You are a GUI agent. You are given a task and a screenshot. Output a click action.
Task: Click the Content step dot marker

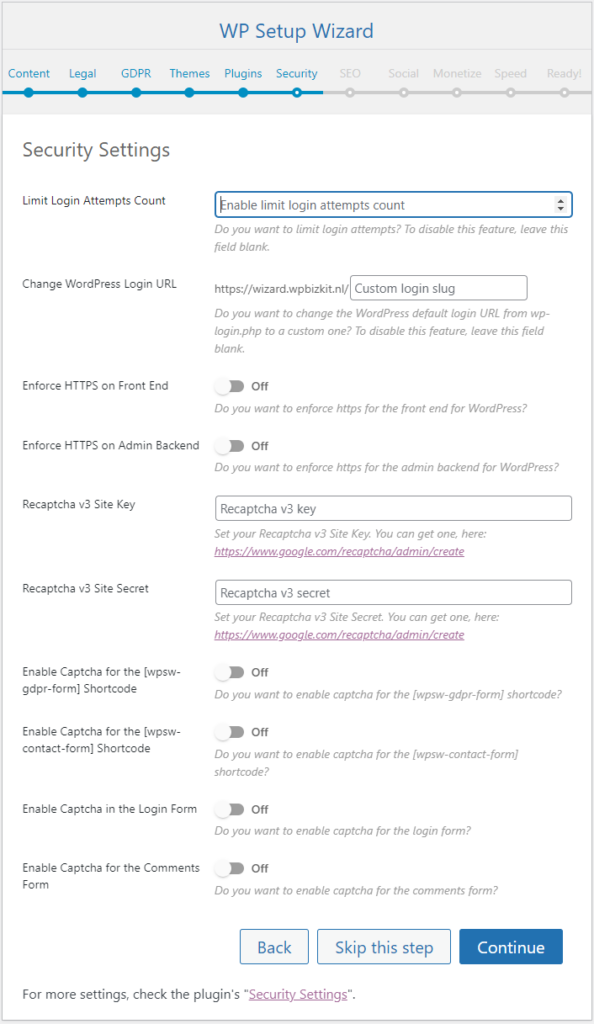click(x=29, y=93)
